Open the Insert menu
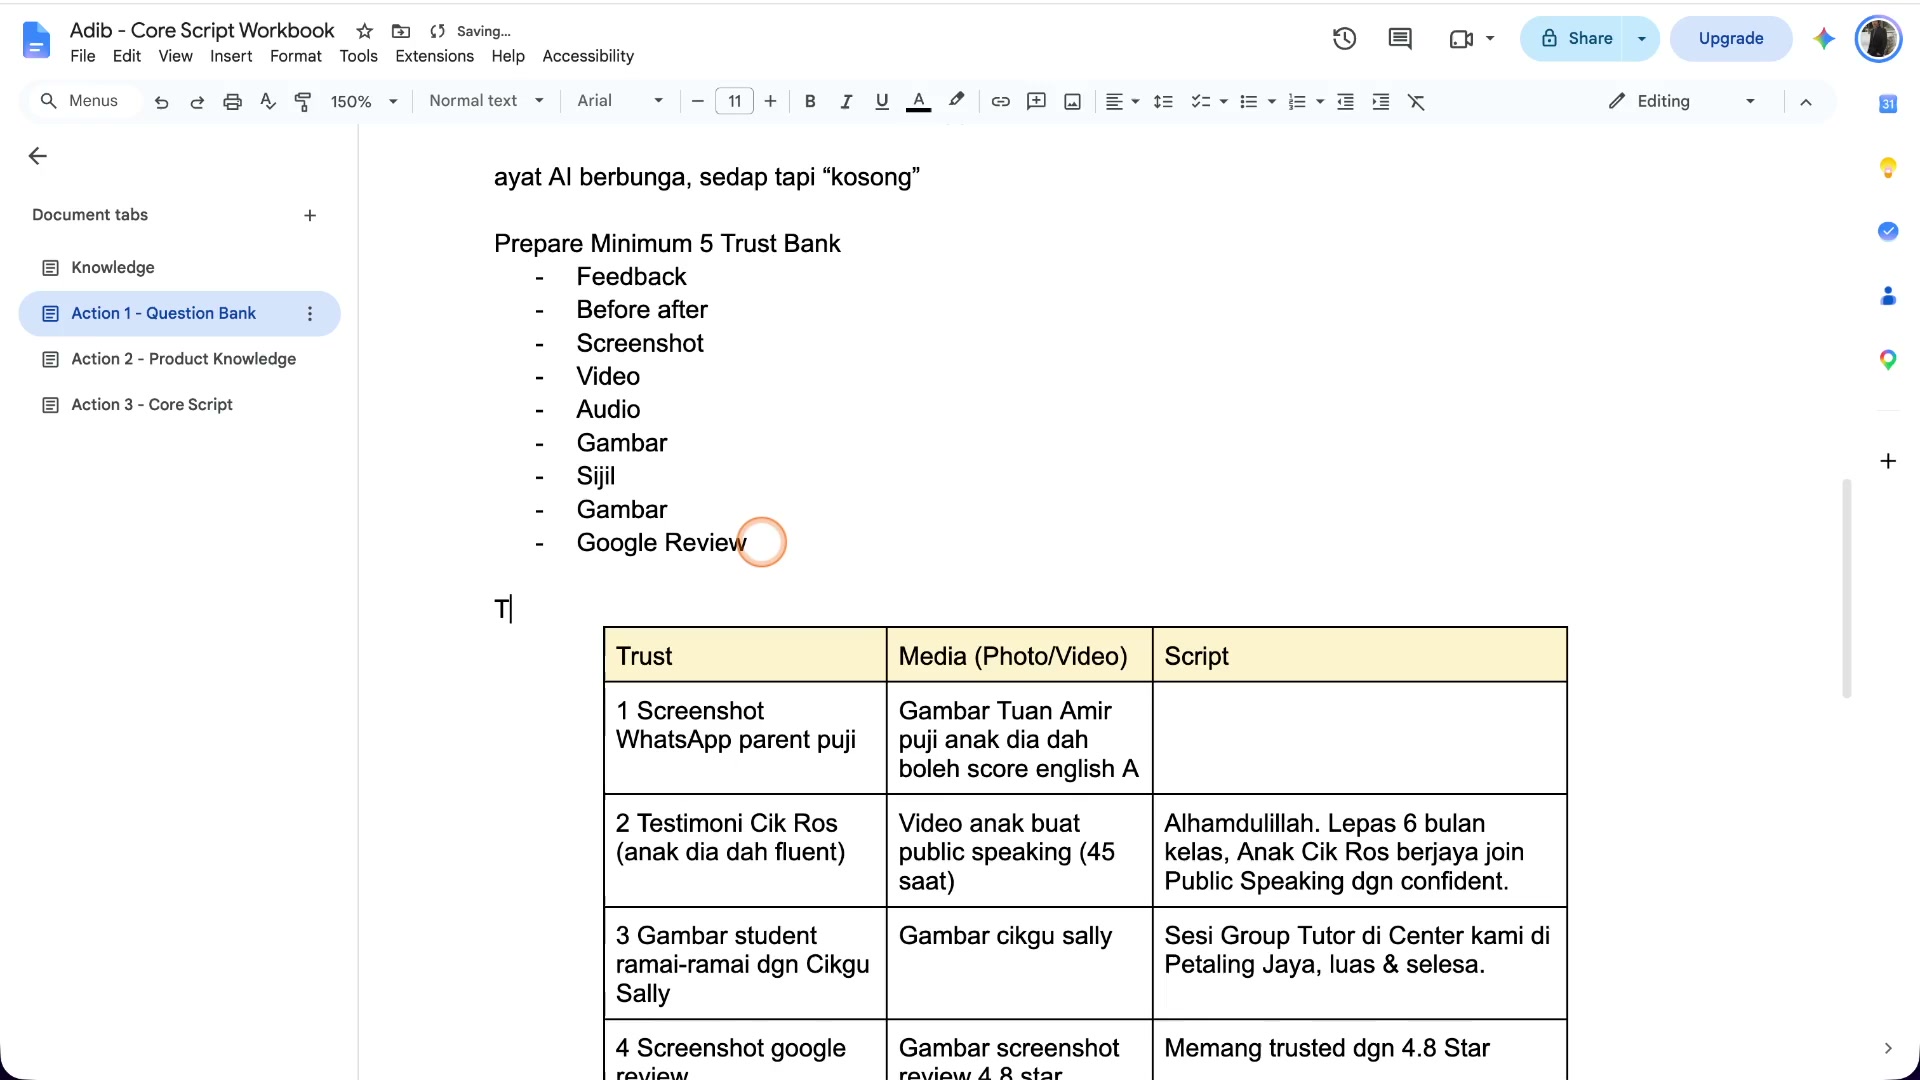Viewport: 1920px width, 1080px height. [x=231, y=56]
